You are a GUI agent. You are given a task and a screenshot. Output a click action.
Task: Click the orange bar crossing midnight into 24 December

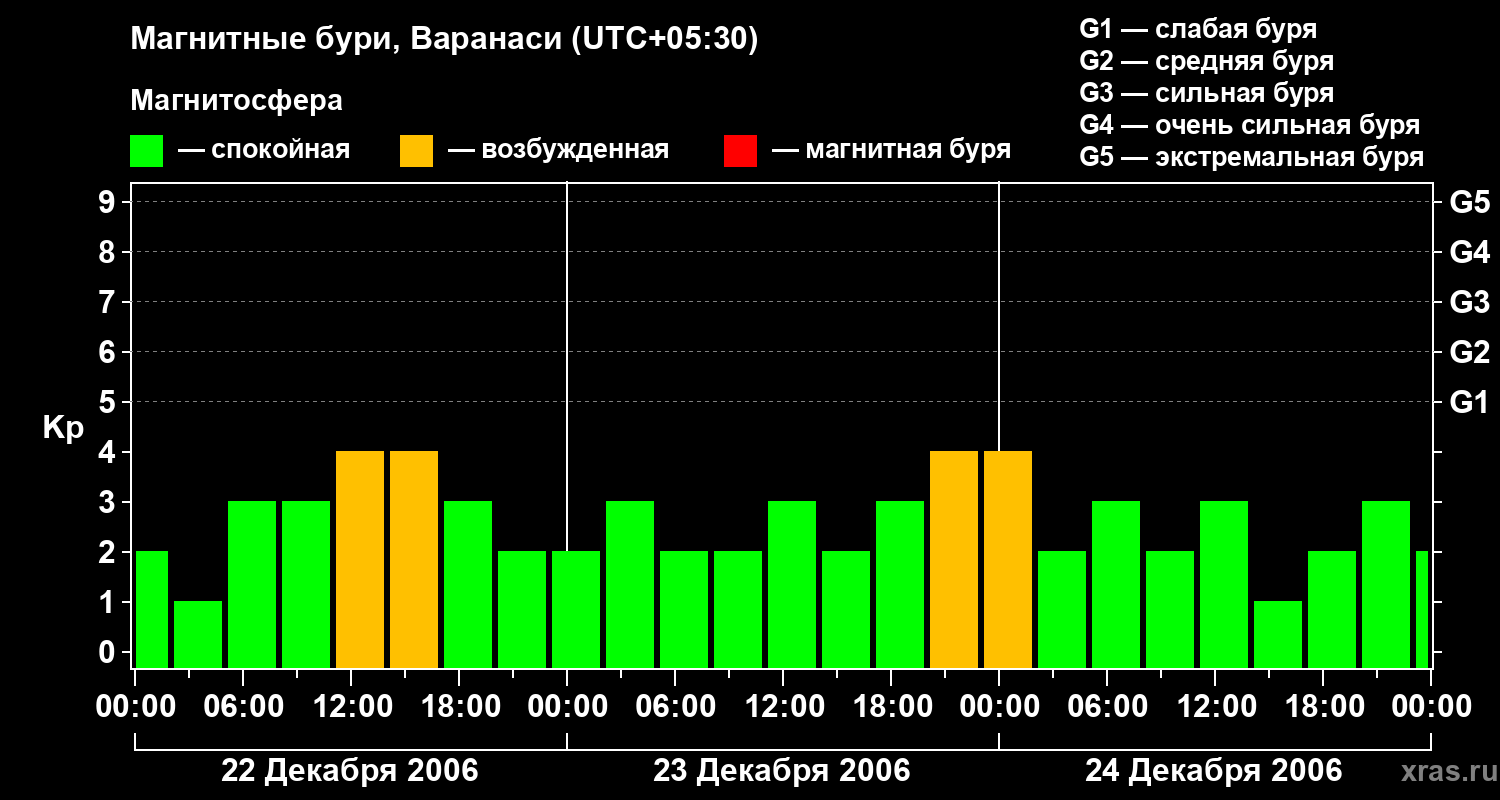(1008, 559)
